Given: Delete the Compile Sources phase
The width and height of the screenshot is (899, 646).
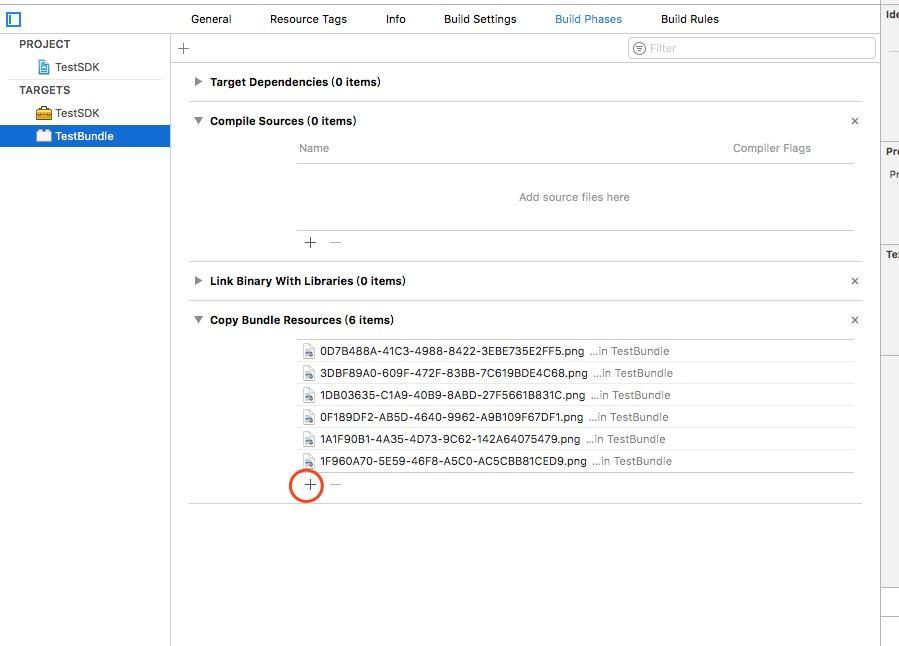Looking at the screenshot, I should [x=855, y=121].
